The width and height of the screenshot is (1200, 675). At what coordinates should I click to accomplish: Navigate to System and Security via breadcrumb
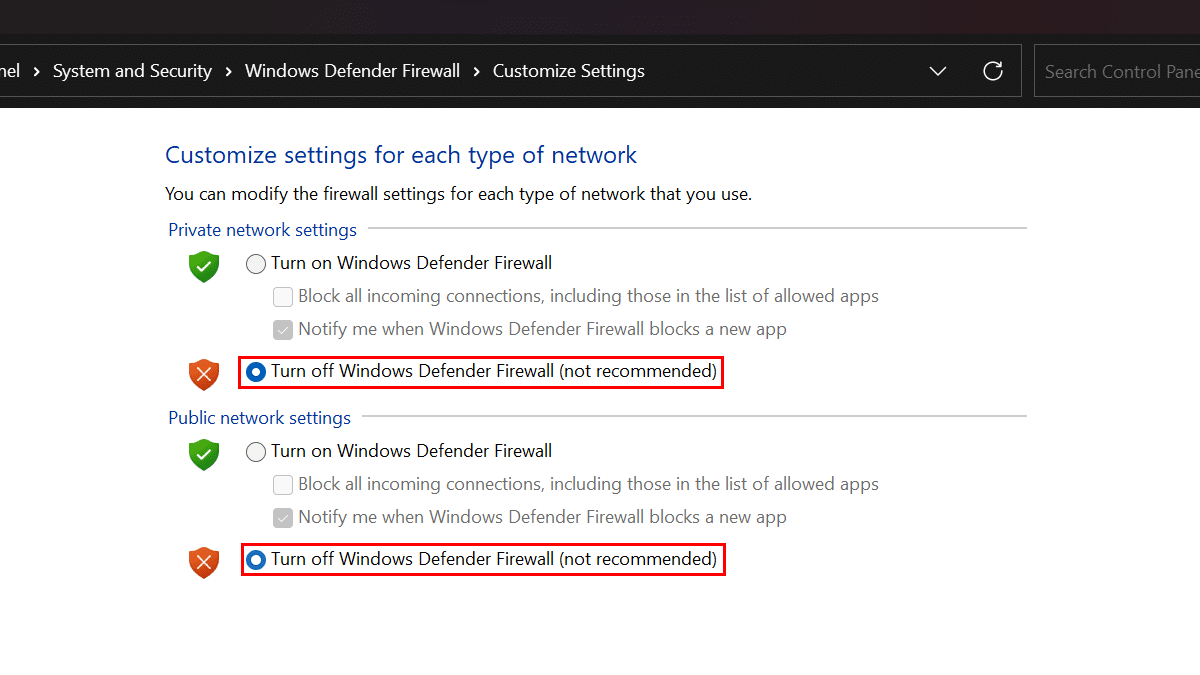pyautogui.click(x=132, y=70)
